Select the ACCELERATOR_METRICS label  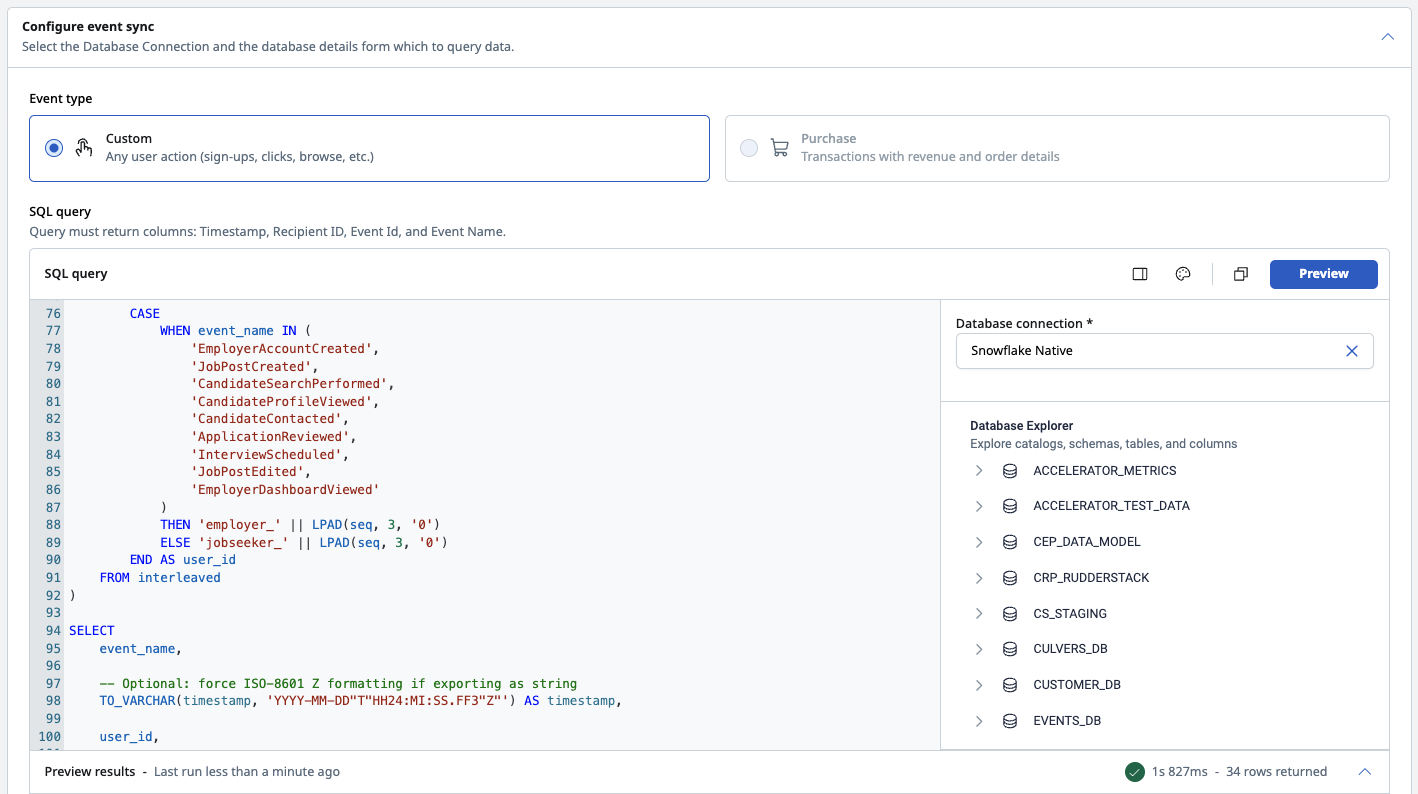[x=1104, y=471]
